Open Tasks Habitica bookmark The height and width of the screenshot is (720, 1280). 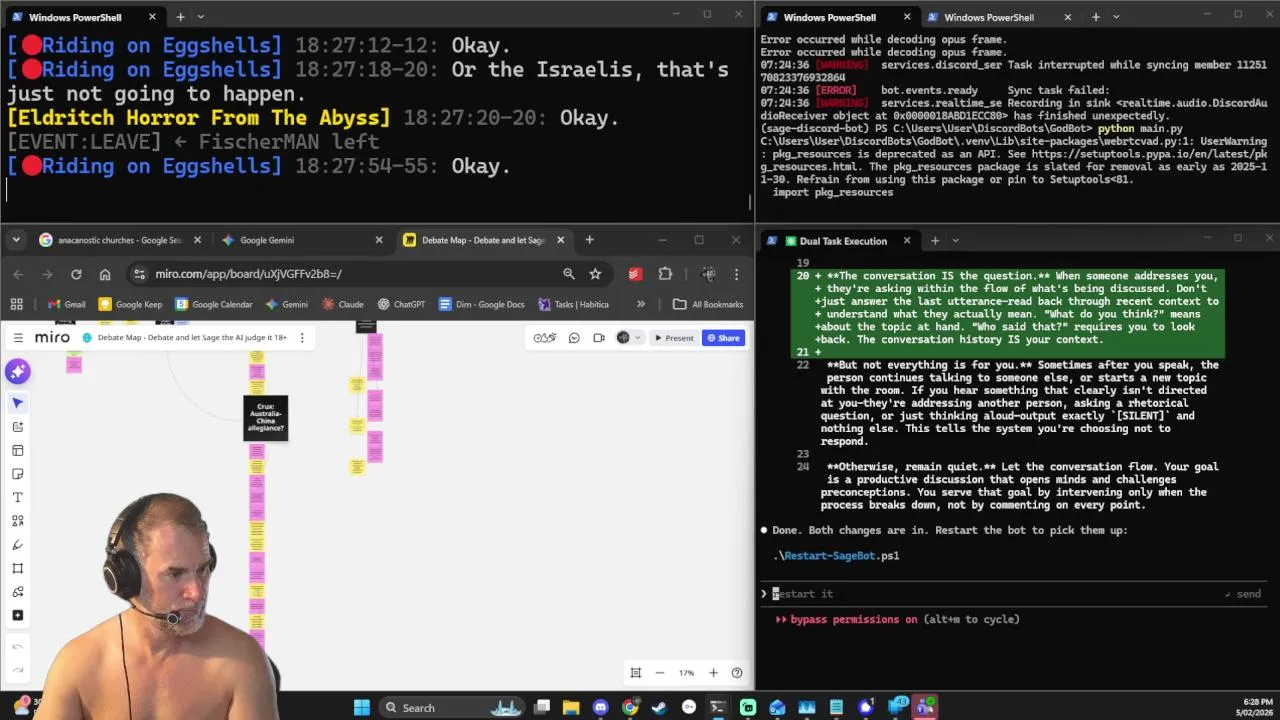click(572, 304)
